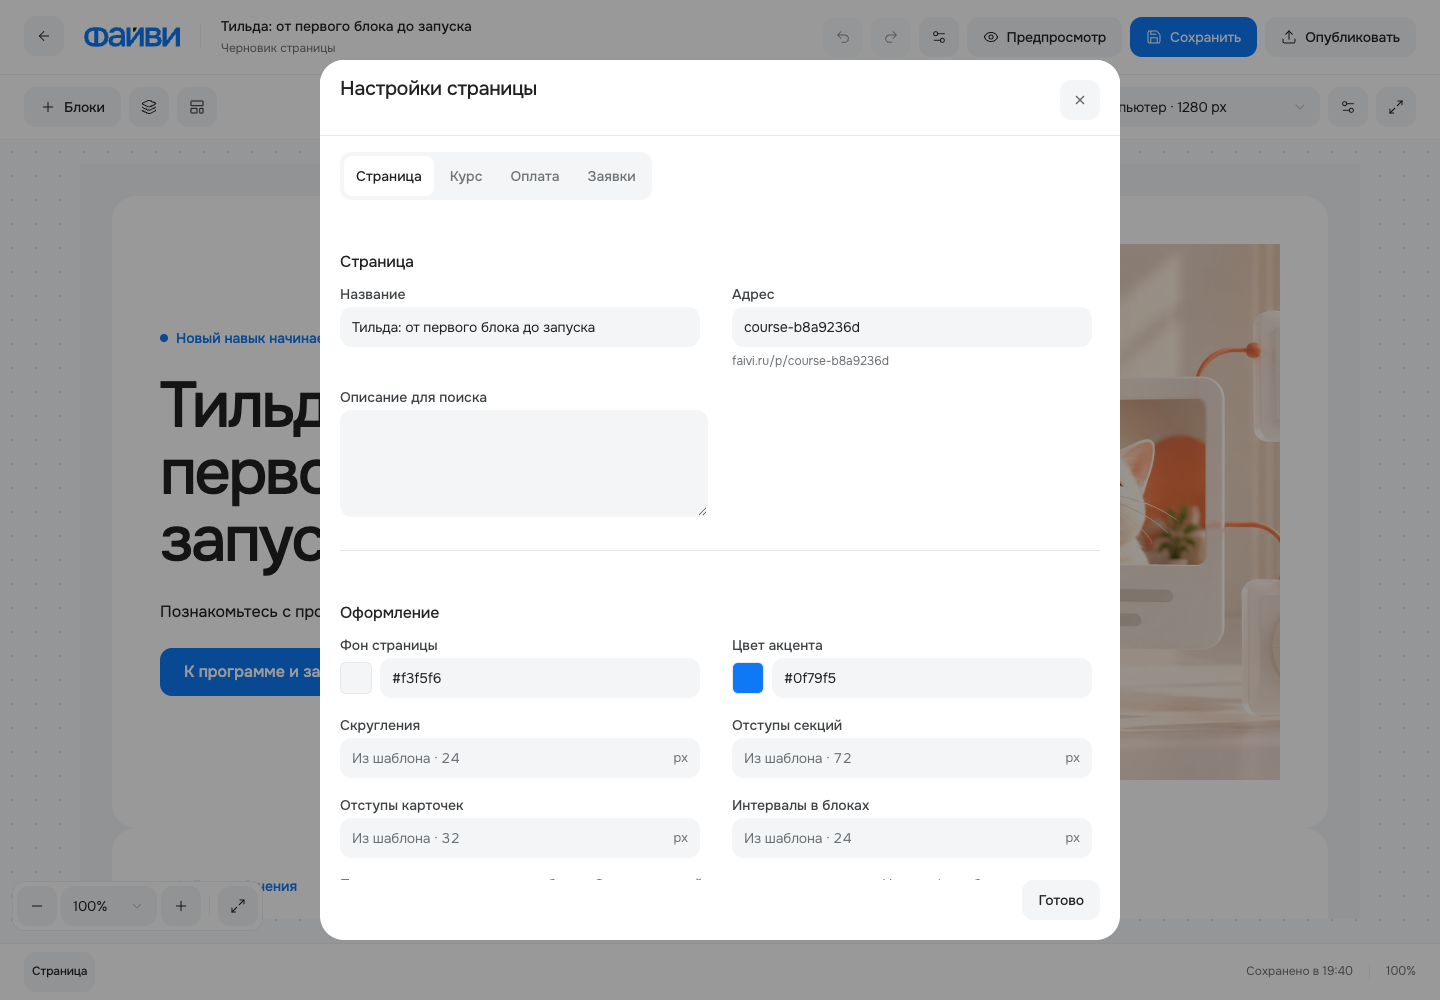Click the back arrow icon
The image size is (1440, 1000).
(44, 37)
